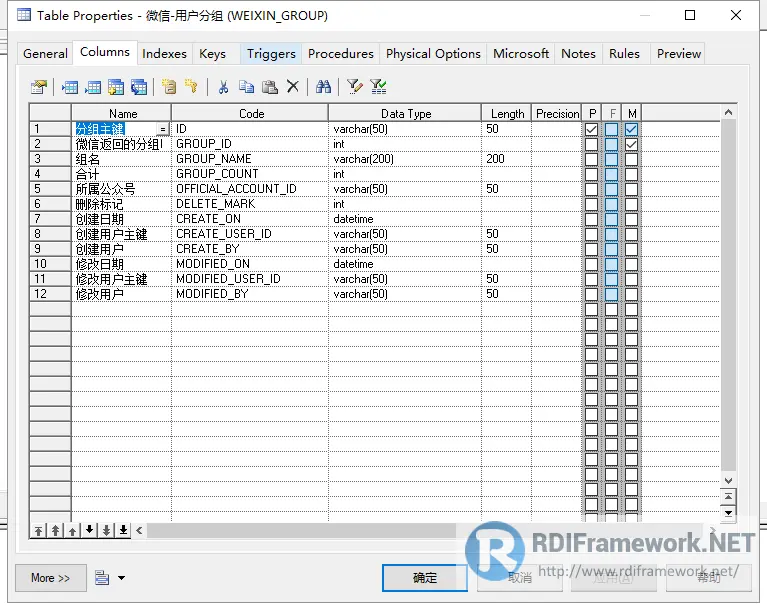Toggle M checkbox for OFFICIAL_ACCOUNT_ID row
The image size is (767, 610).
point(632,189)
